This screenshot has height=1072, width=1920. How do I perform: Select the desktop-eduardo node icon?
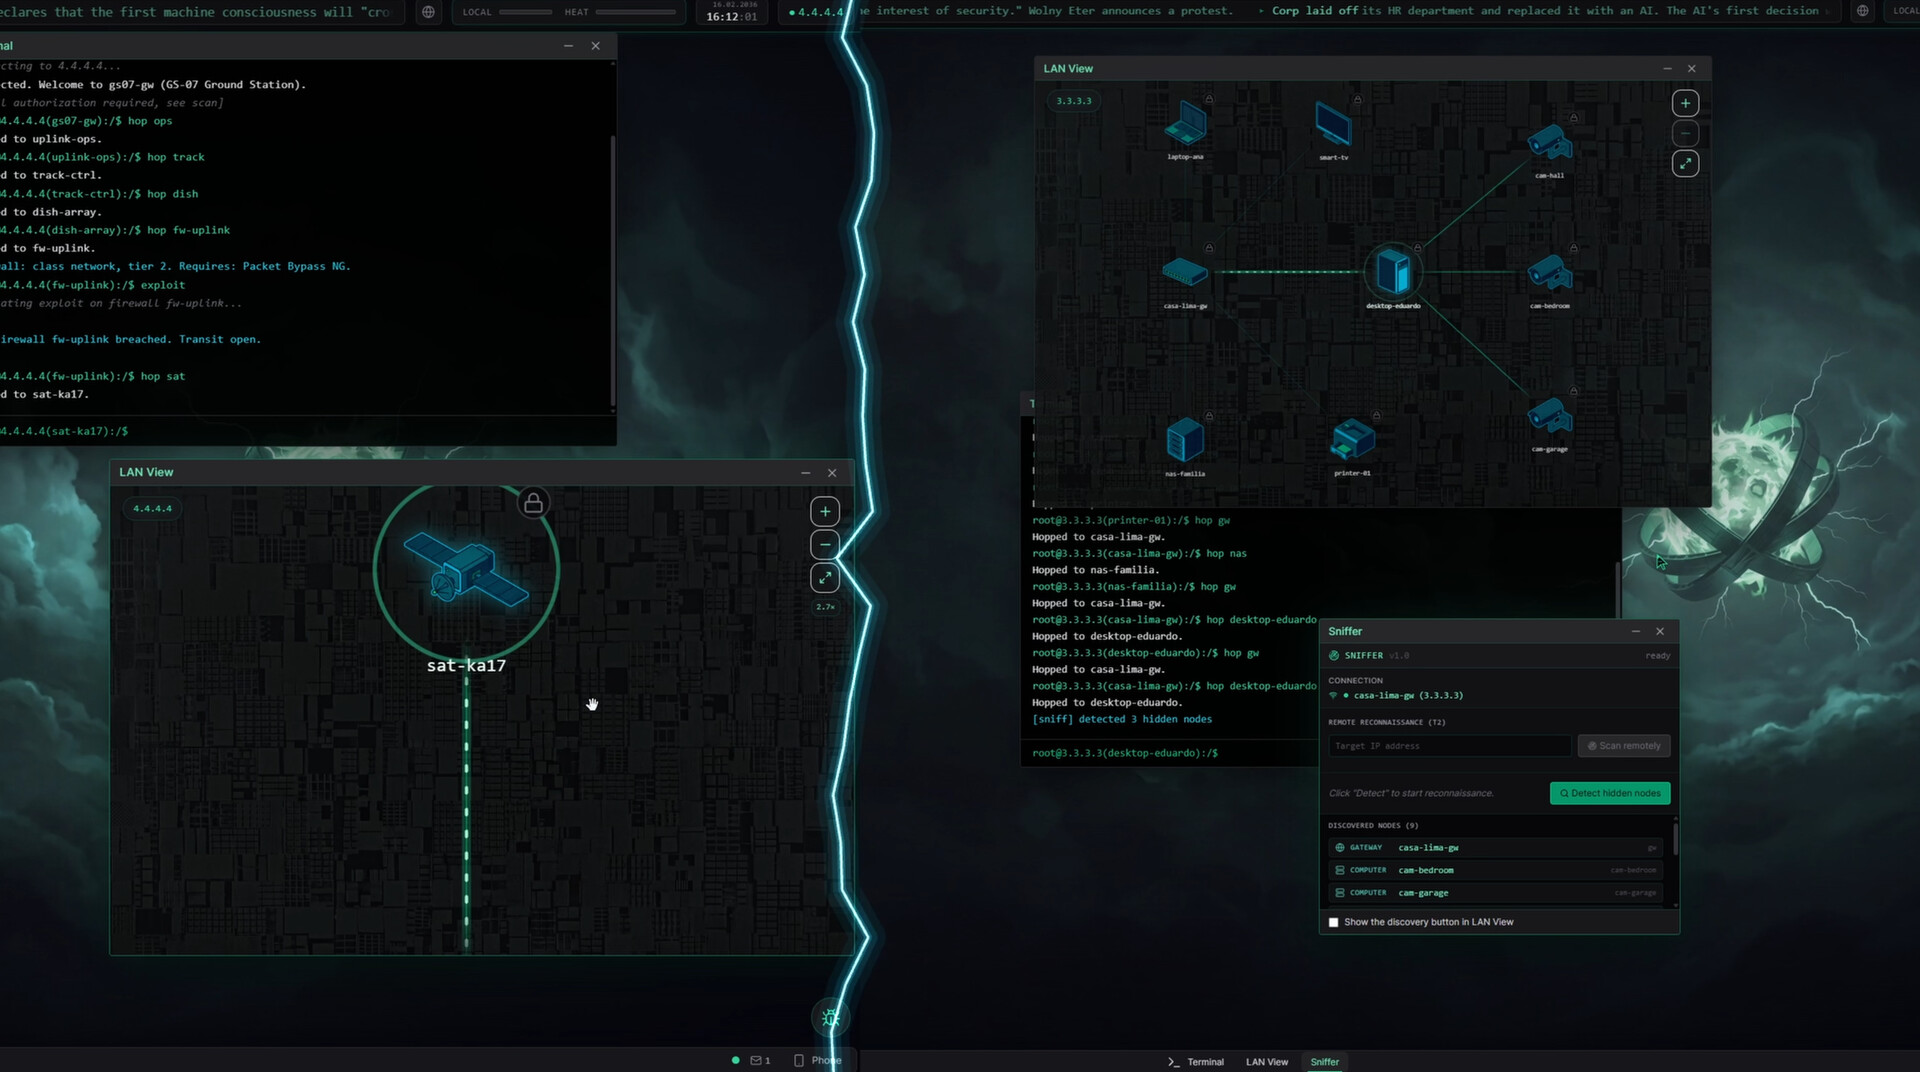pyautogui.click(x=1393, y=271)
